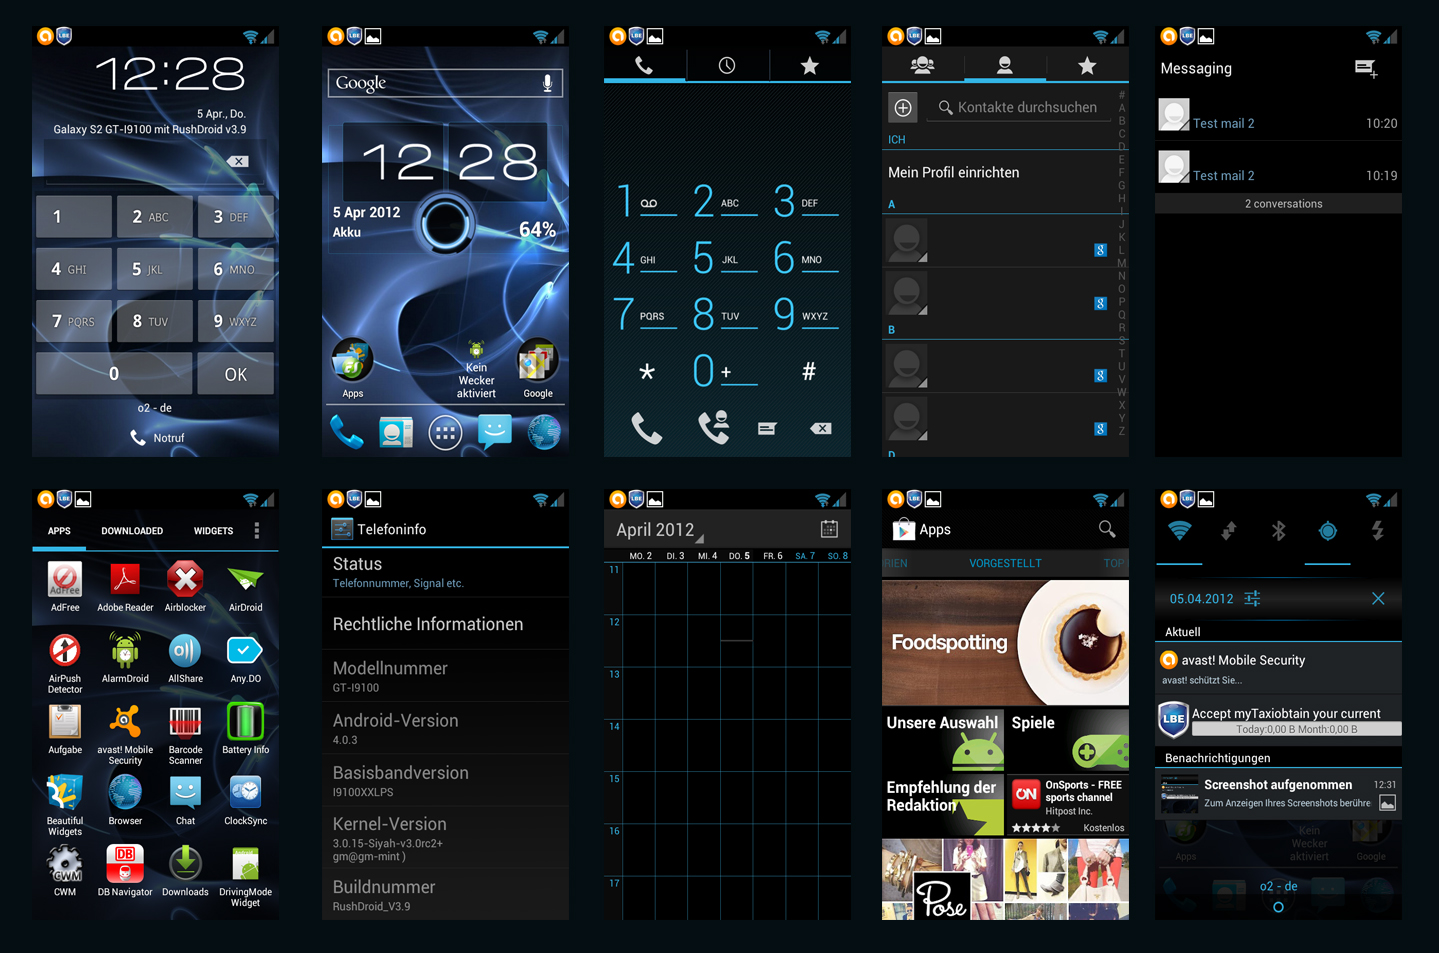Image resolution: width=1439 pixels, height=953 pixels.
Task: Open the Status entry in Telefoninfo
Action: pos(445,572)
